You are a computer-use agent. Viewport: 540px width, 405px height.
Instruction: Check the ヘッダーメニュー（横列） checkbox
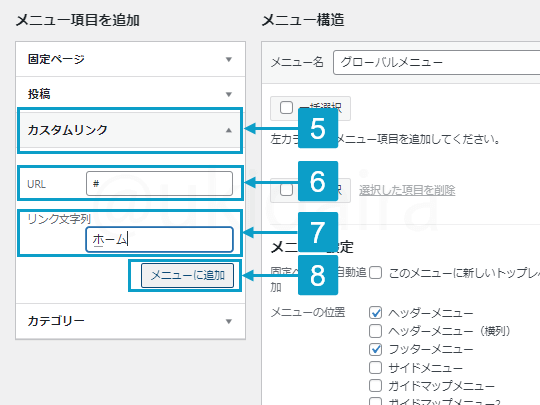[x=375, y=331]
